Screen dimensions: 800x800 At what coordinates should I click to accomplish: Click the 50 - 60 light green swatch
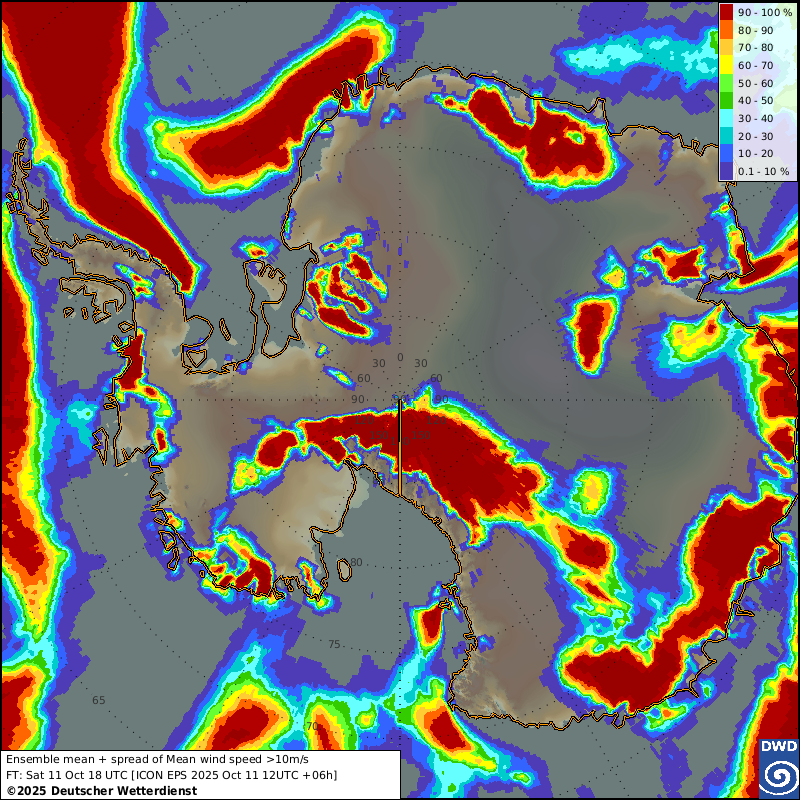[727, 83]
